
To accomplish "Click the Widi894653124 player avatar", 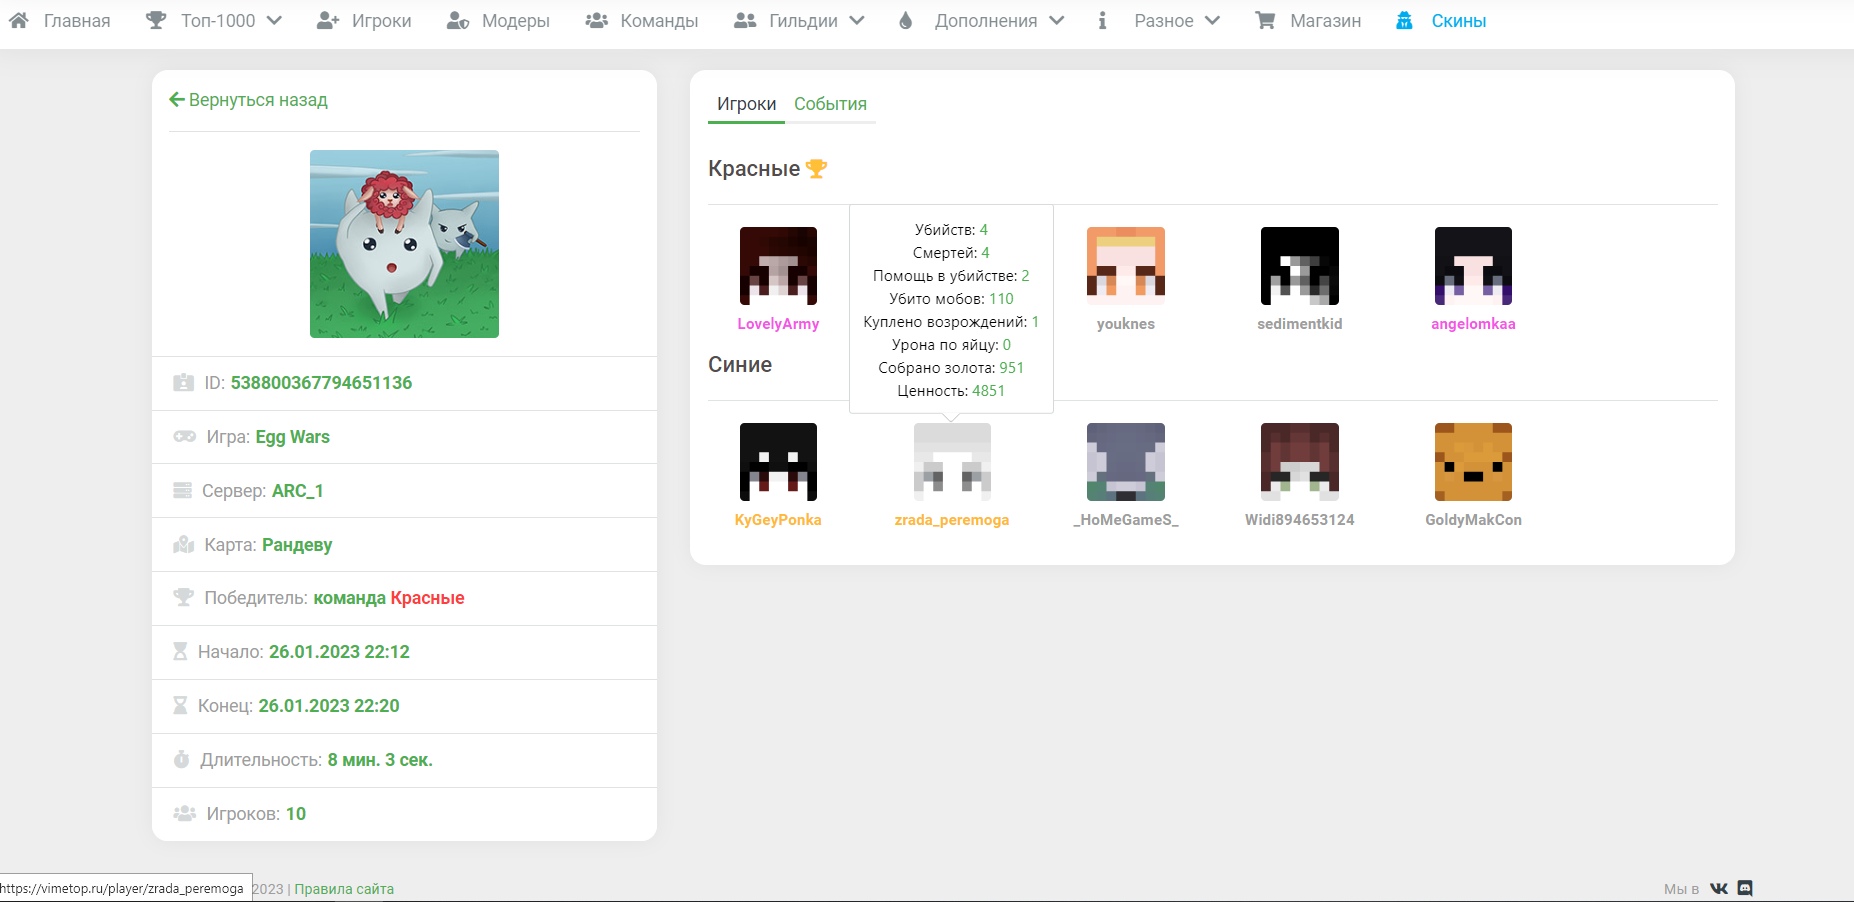I will coord(1299,462).
